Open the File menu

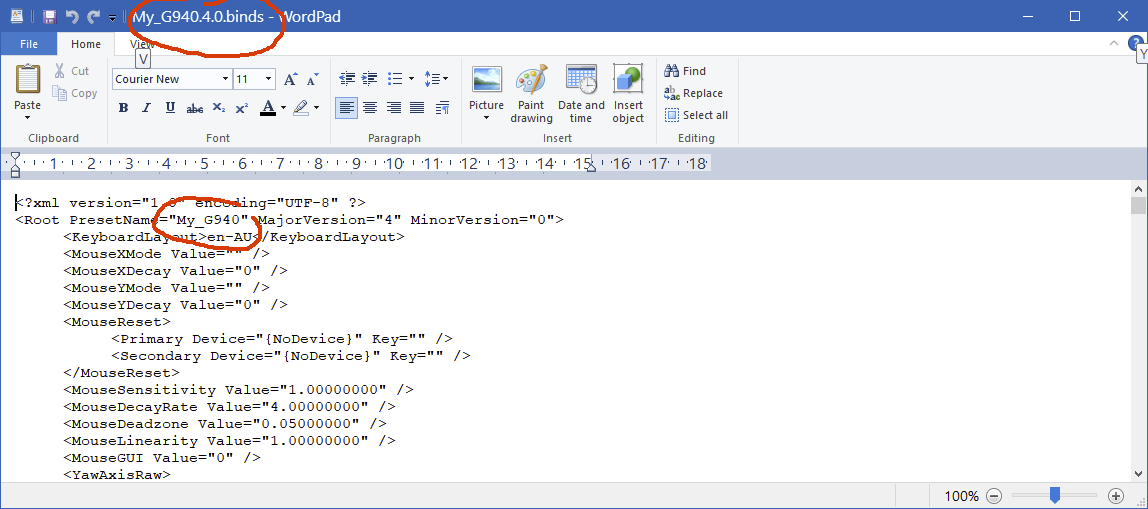(29, 44)
